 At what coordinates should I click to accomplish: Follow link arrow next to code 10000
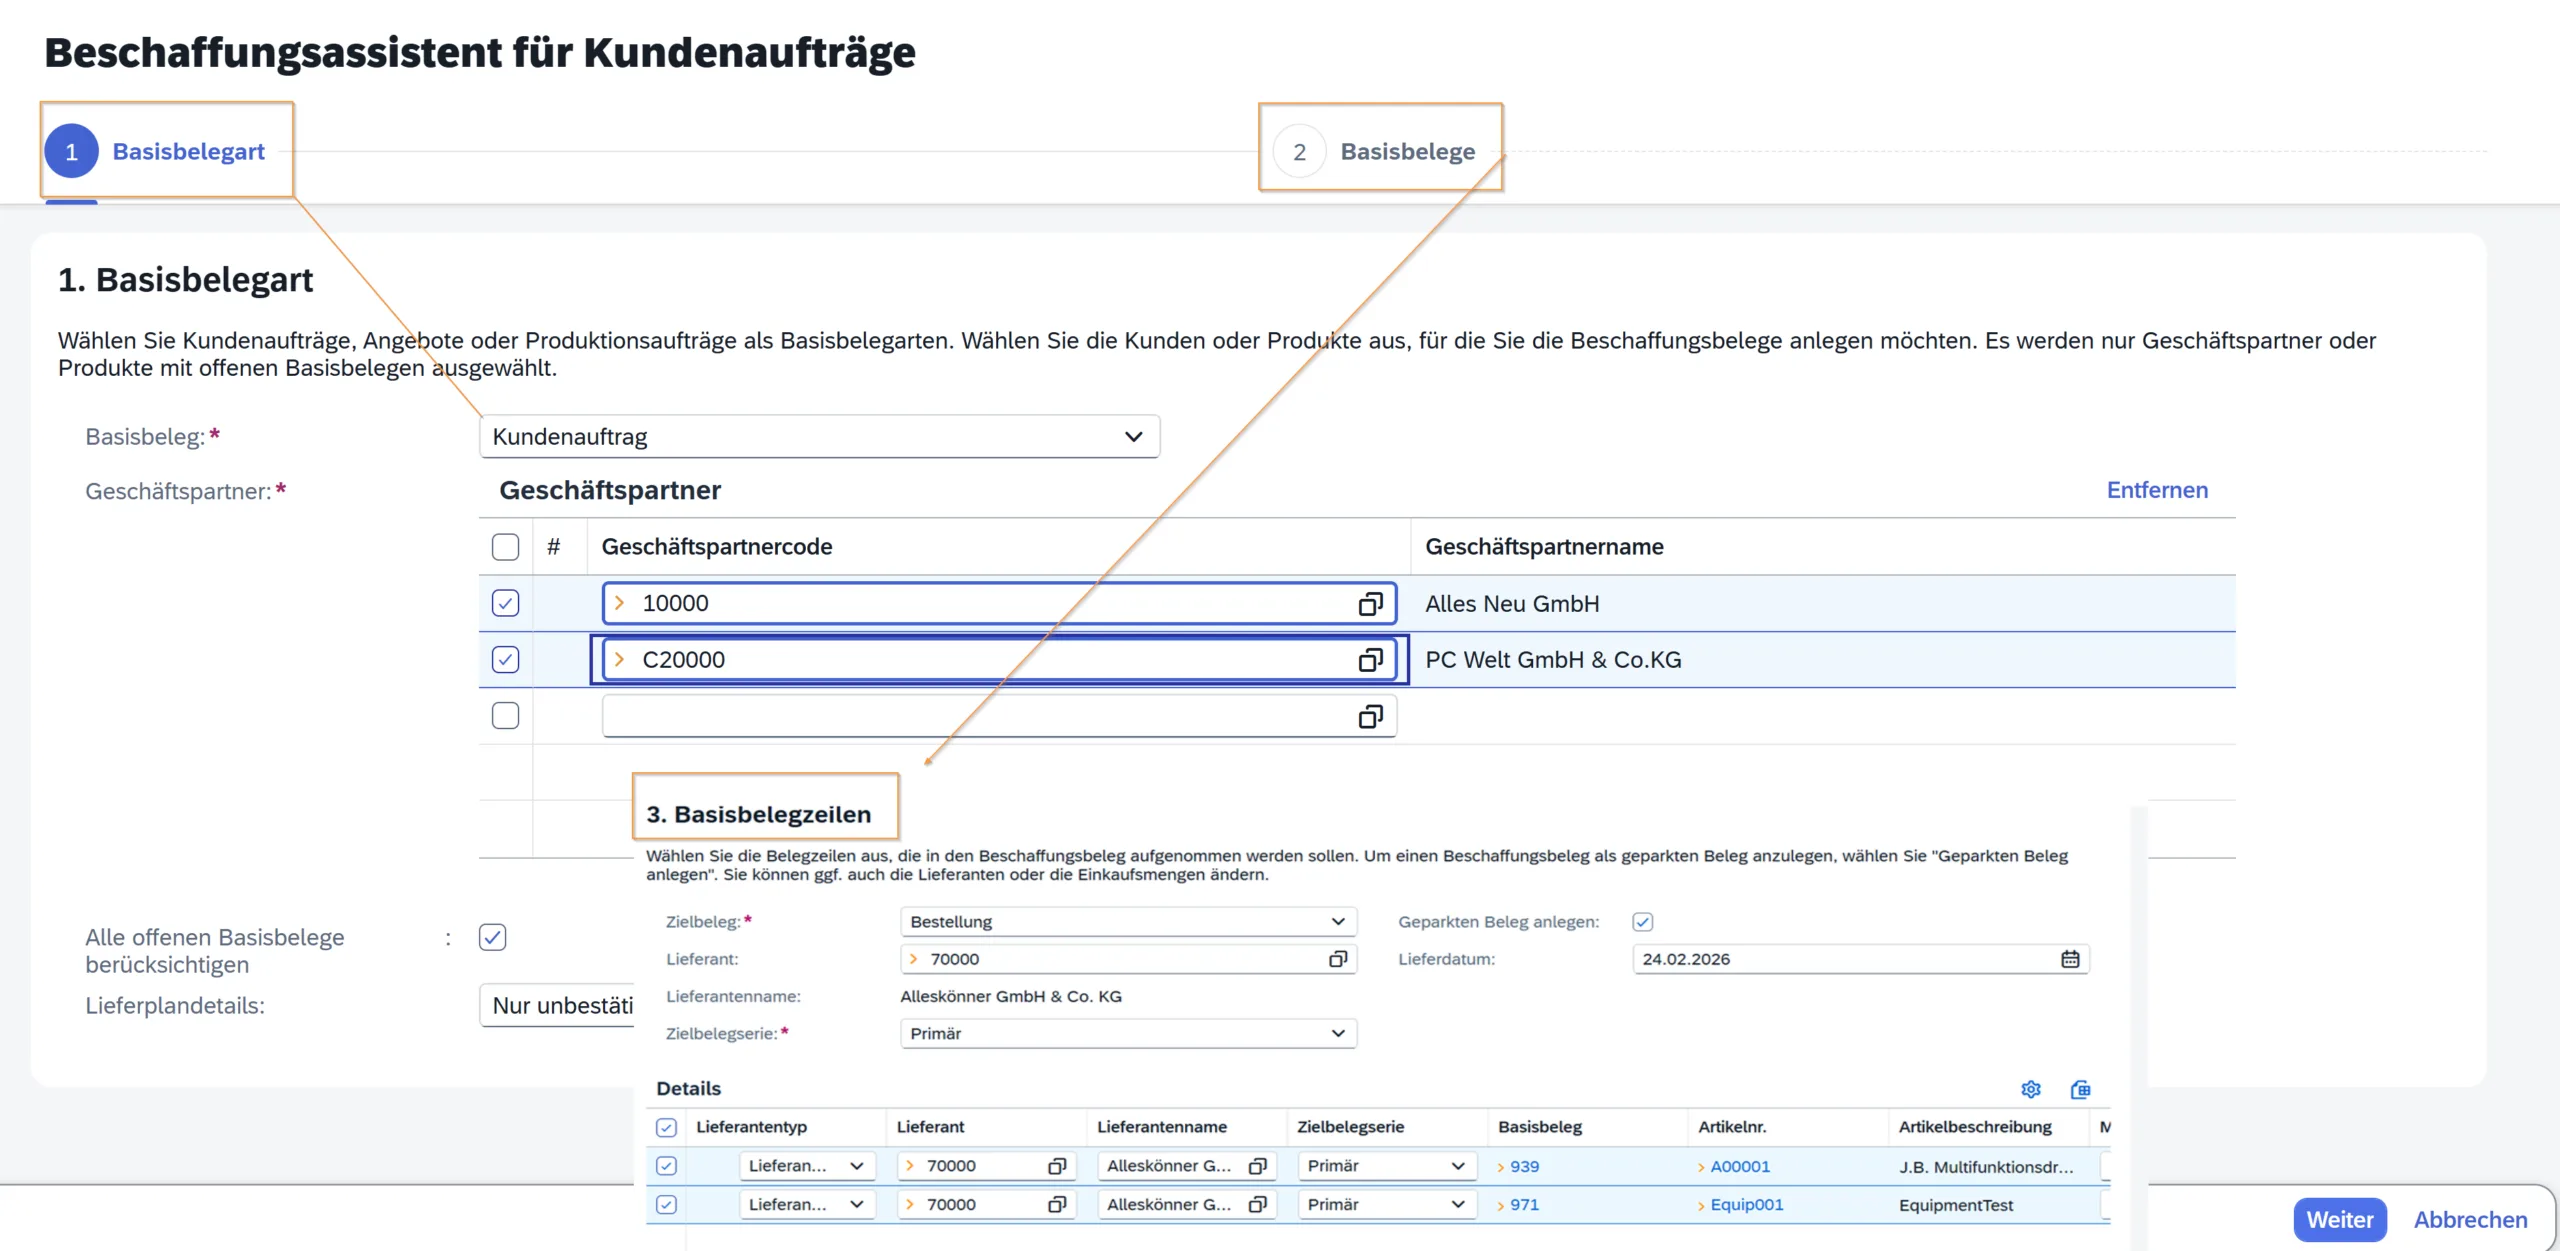[x=620, y=603]
